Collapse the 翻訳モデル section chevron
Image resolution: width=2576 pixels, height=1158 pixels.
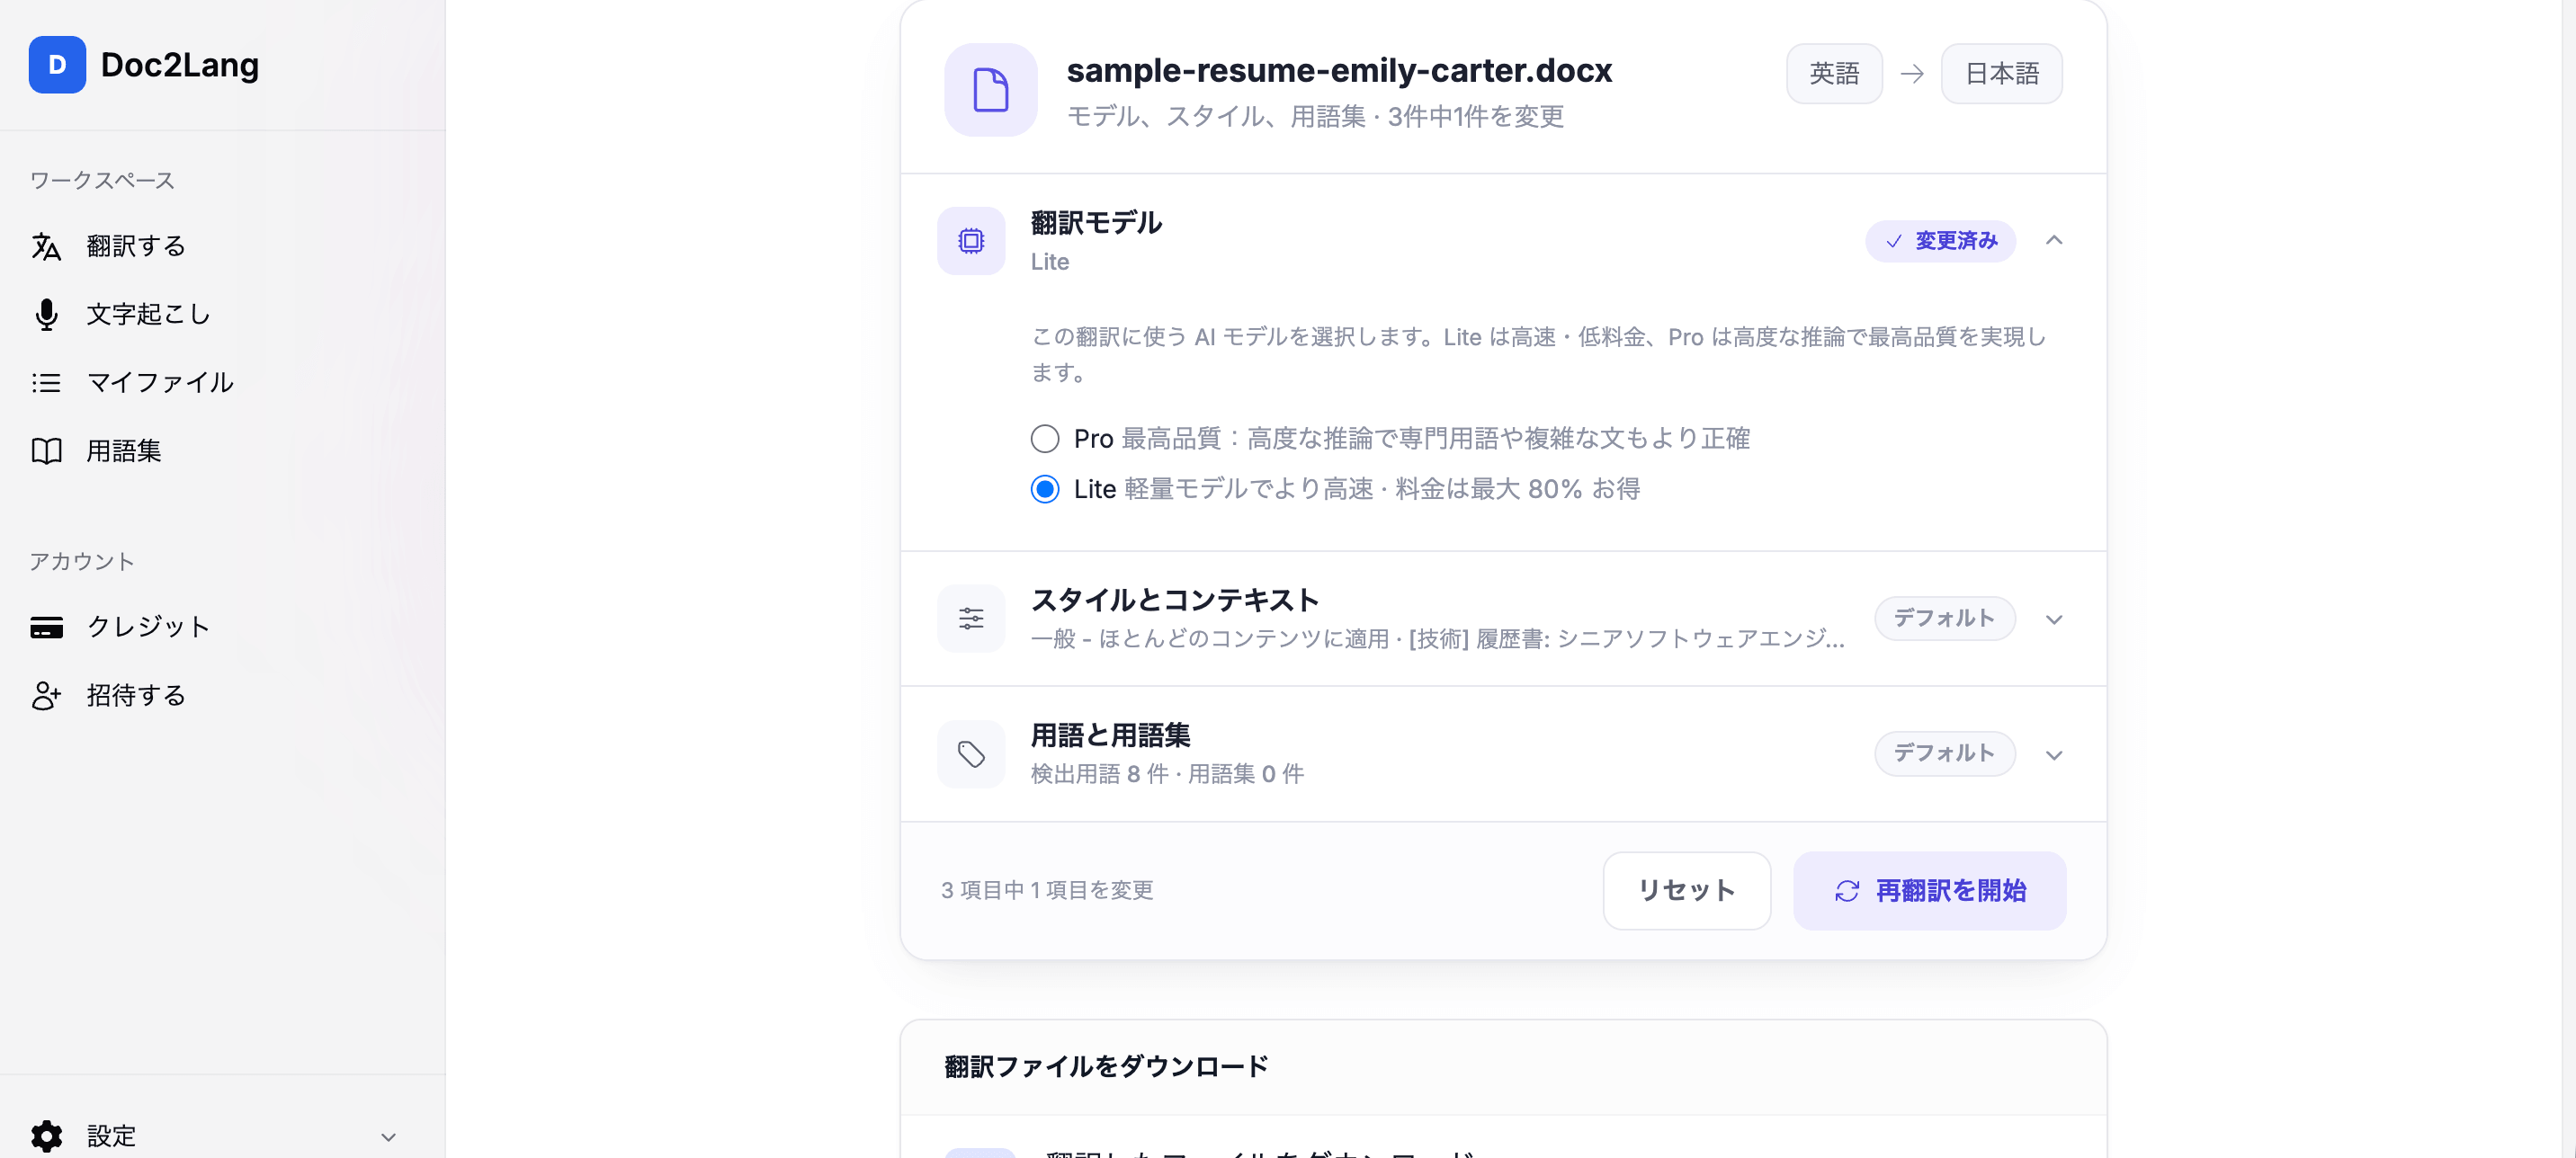point(2054,241)
